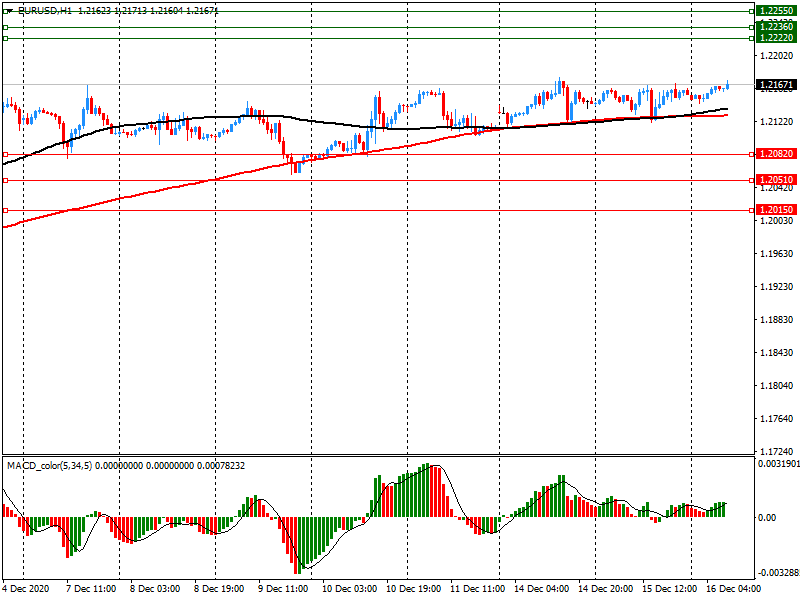Click the 1.18040 price scale value
The height and width of the screenshot is (600, 800).
pos(774,386)
